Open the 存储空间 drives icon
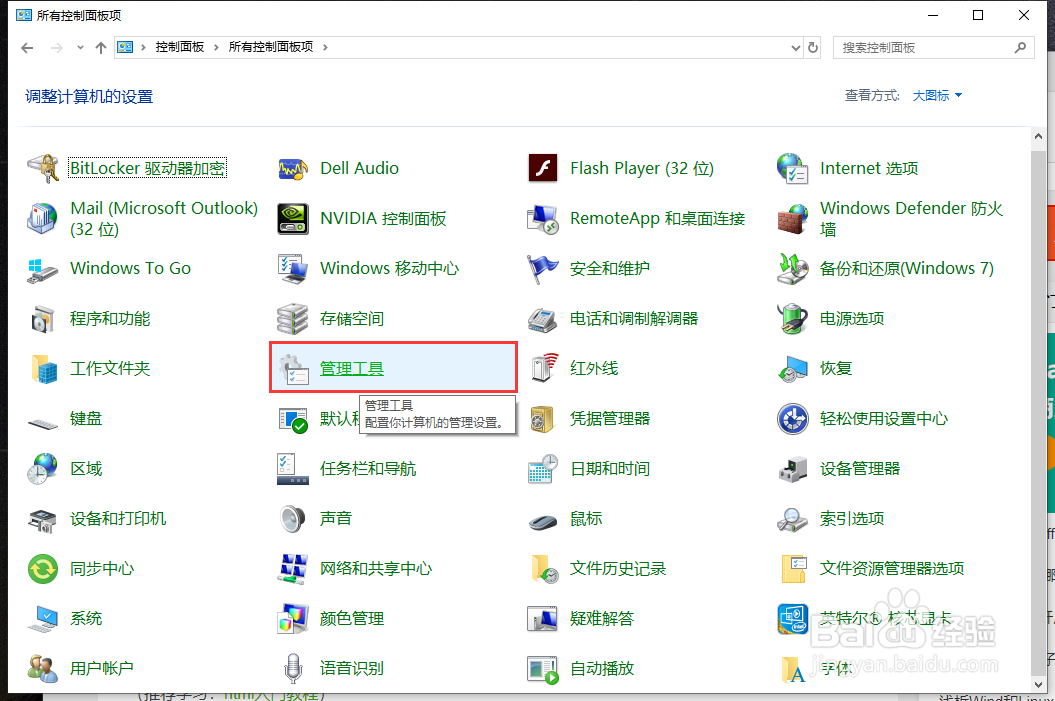Image resolution: width=1055 pixels, height=701 pixels. click(x=293, y=319)
